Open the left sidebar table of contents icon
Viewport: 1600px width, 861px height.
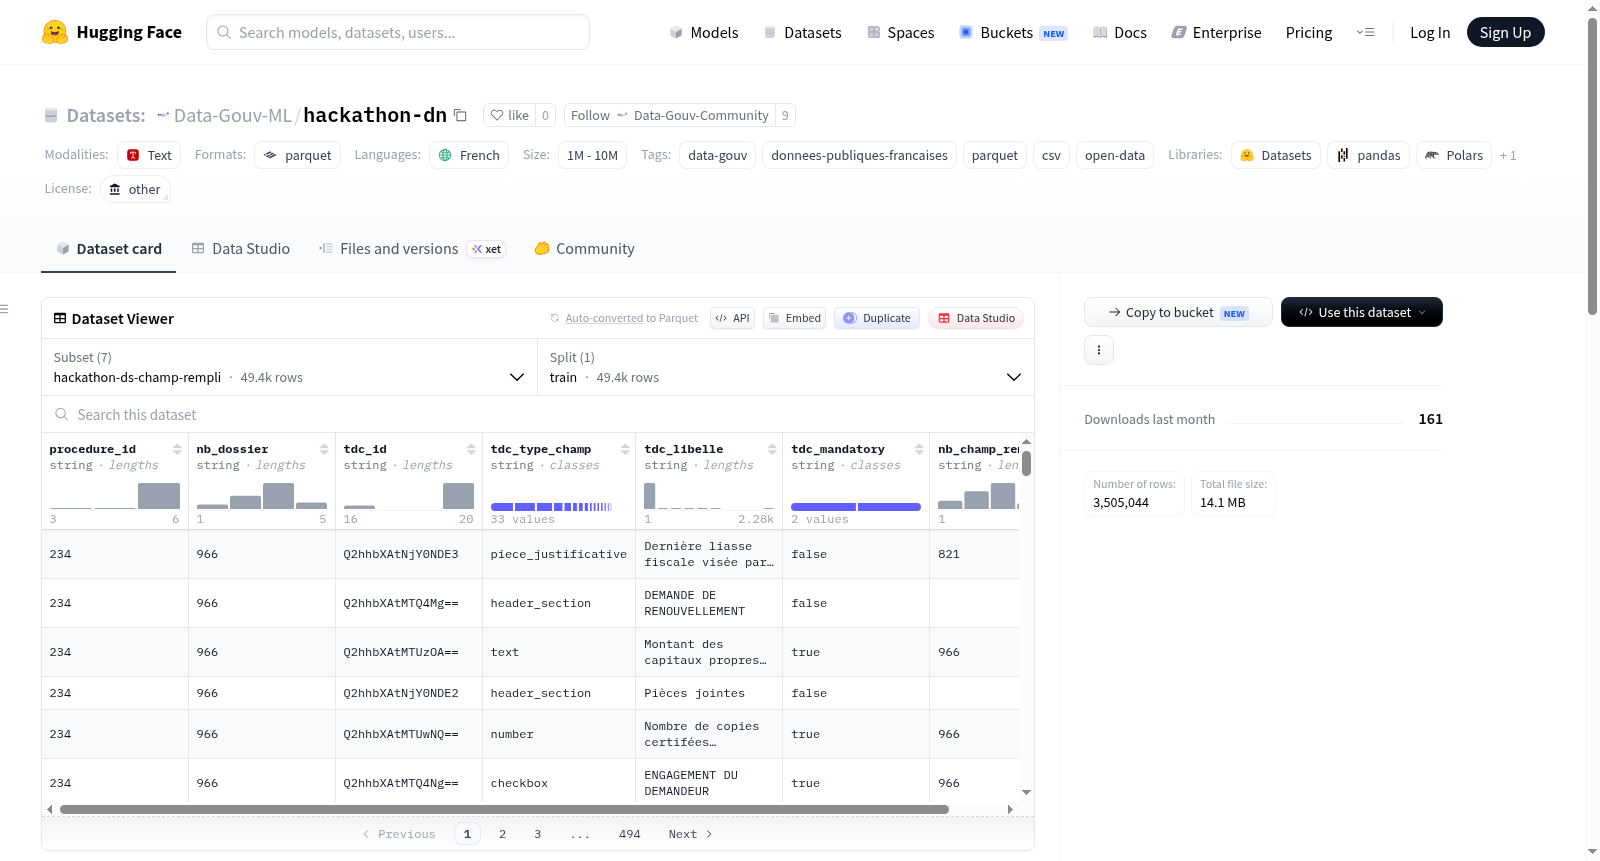pyautogui.click(x=5, y=309)
